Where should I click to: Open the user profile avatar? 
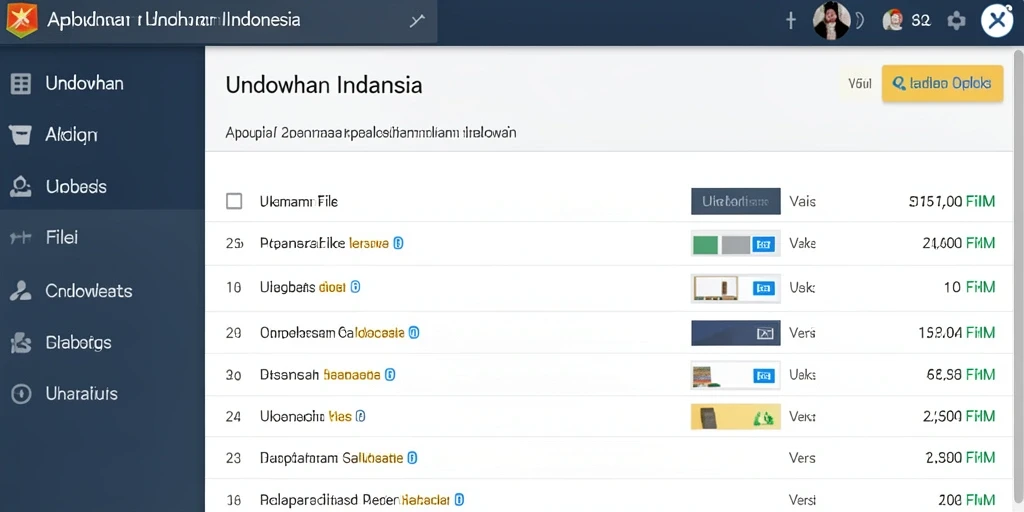(x=831, y=21)
